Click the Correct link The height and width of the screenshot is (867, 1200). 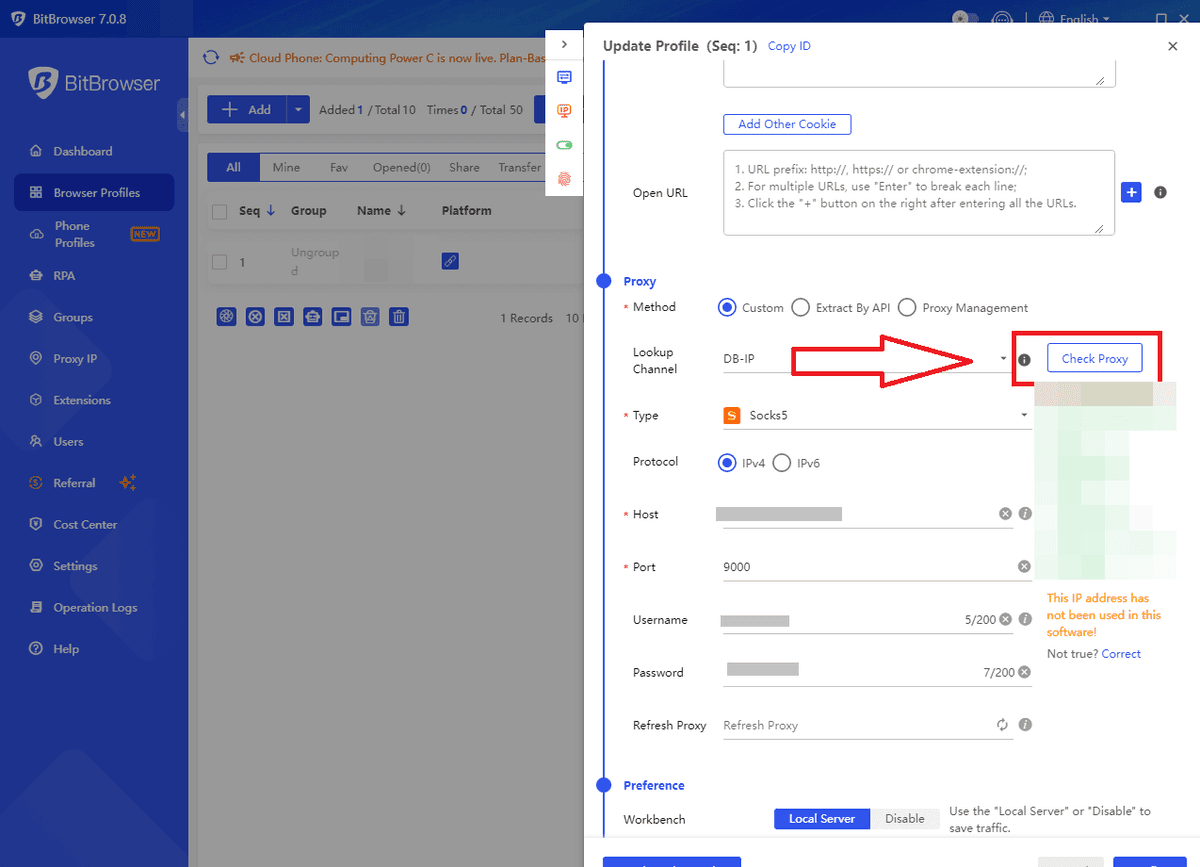[x=1121, y=654]
